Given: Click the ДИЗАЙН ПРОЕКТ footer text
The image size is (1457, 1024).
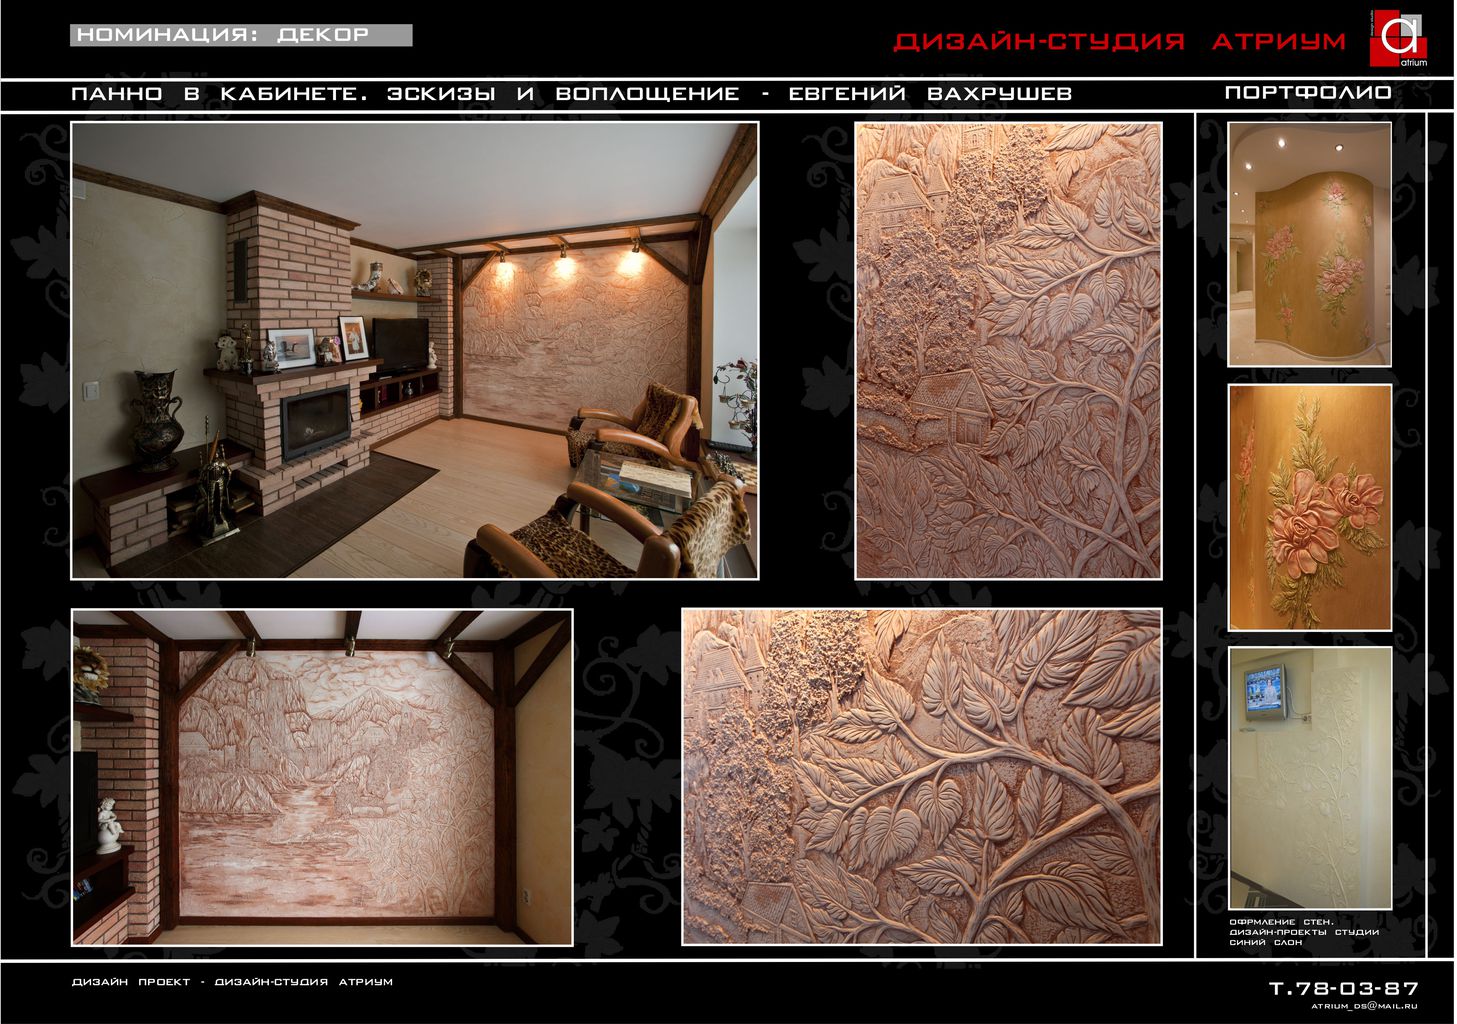Looking at the screenshot, I should click(232, 982).
